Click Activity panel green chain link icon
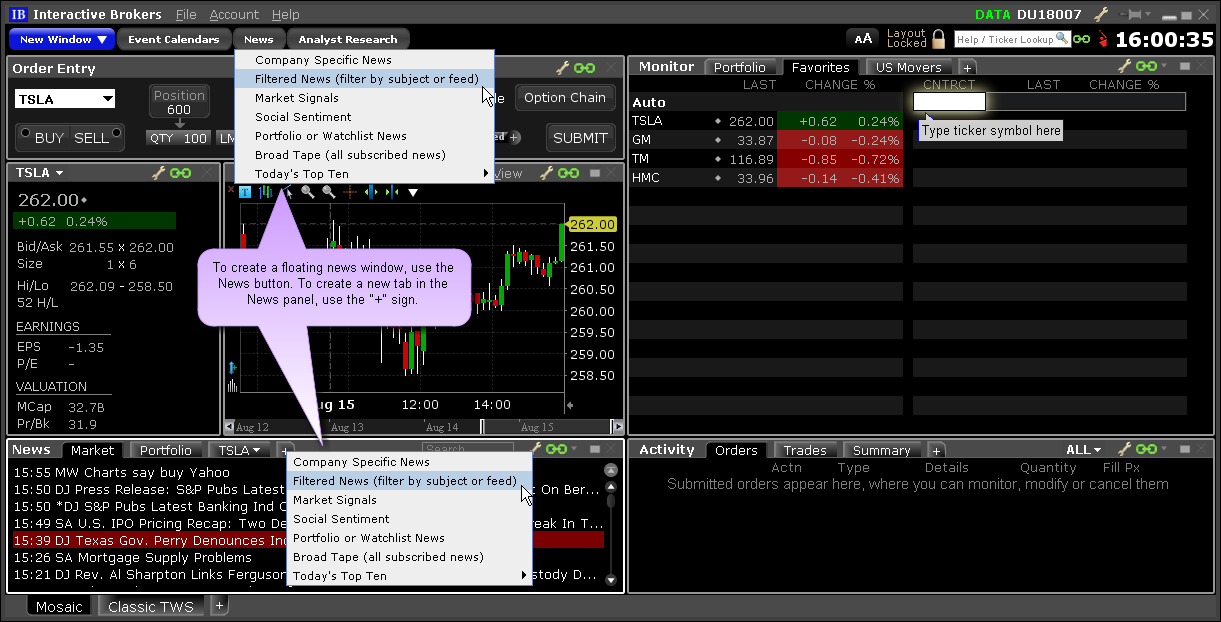 pos(1145,450)
